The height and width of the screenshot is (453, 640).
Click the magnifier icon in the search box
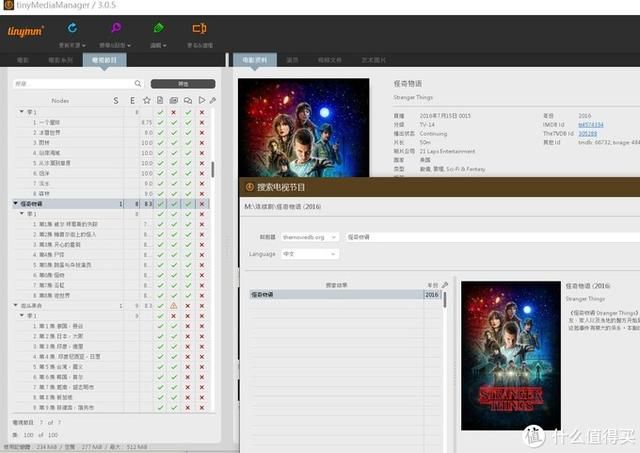(x=138, y=84)
